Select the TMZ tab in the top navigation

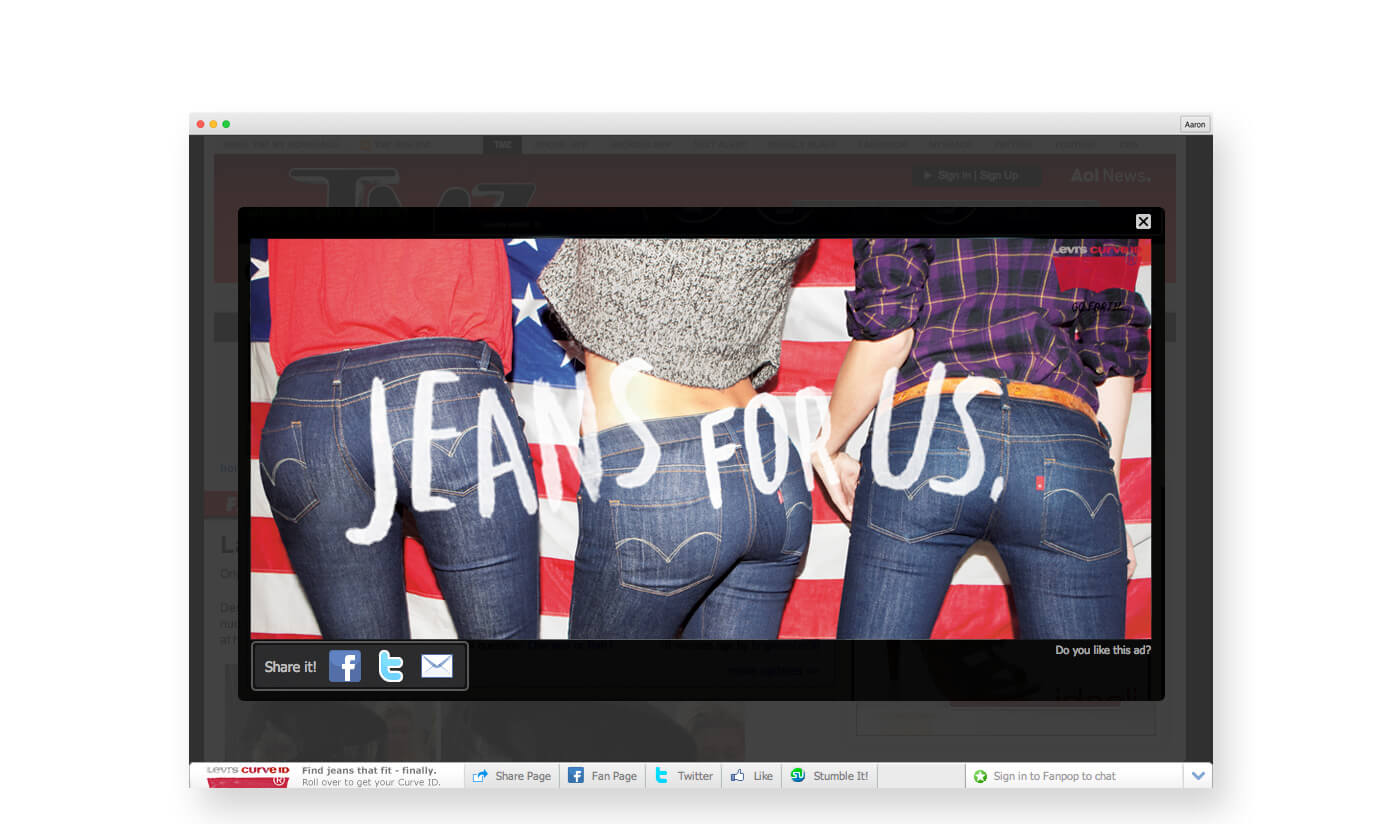pyautogui.click(x=502, y=145)
